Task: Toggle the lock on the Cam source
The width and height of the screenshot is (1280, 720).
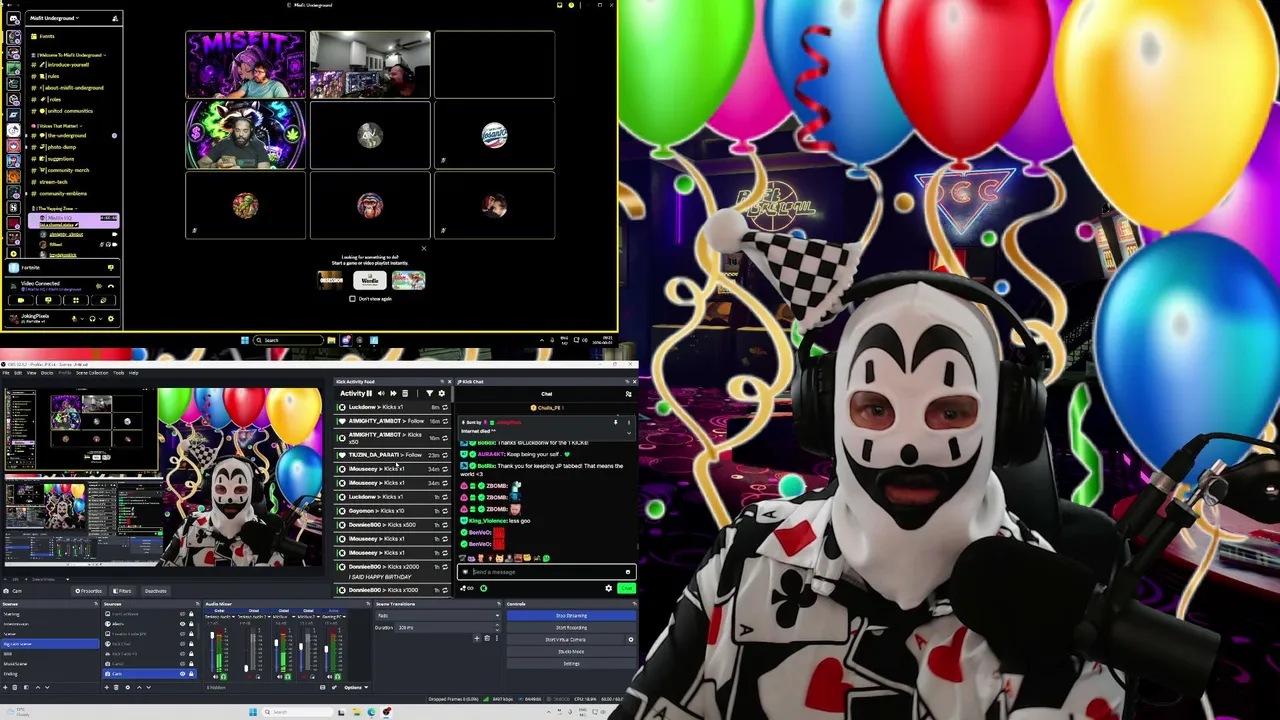Action: tap(191, 674)
